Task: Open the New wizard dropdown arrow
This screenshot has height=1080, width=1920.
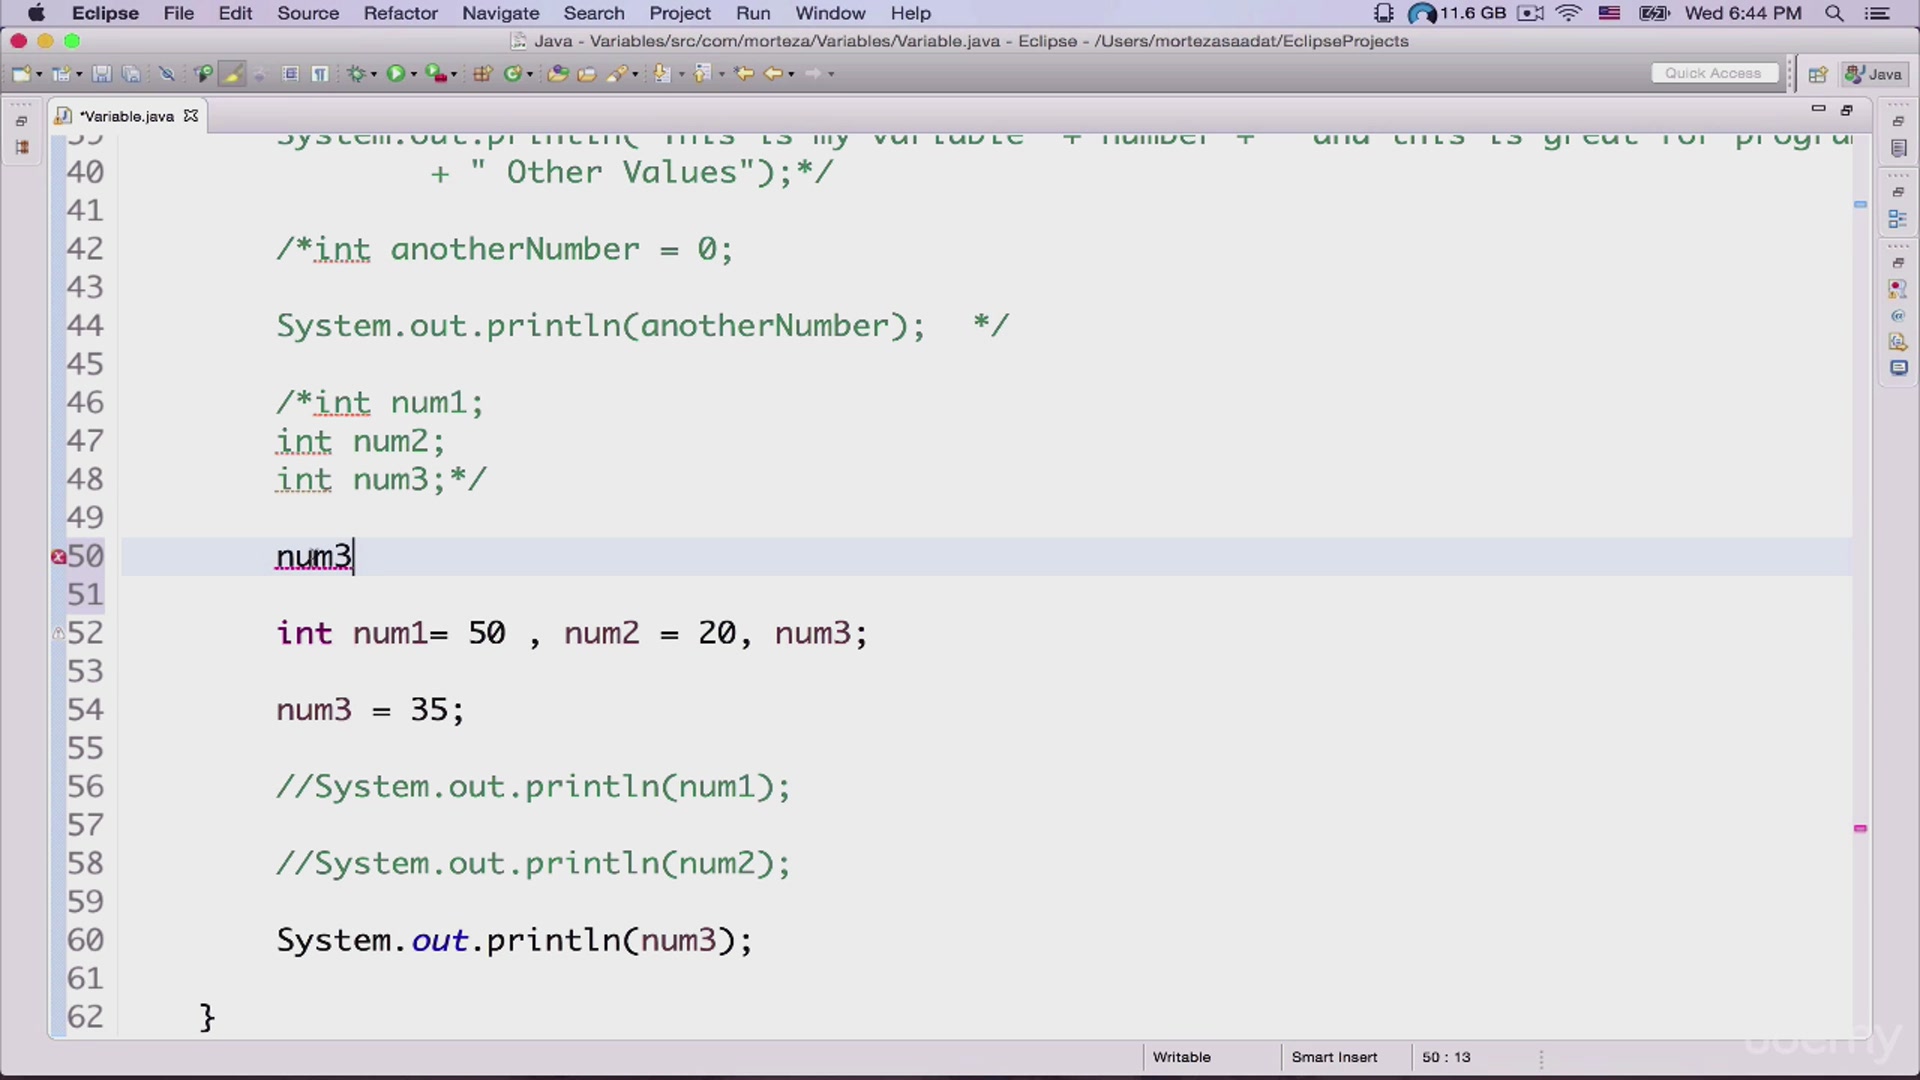Action: click(x=39, y=74)
